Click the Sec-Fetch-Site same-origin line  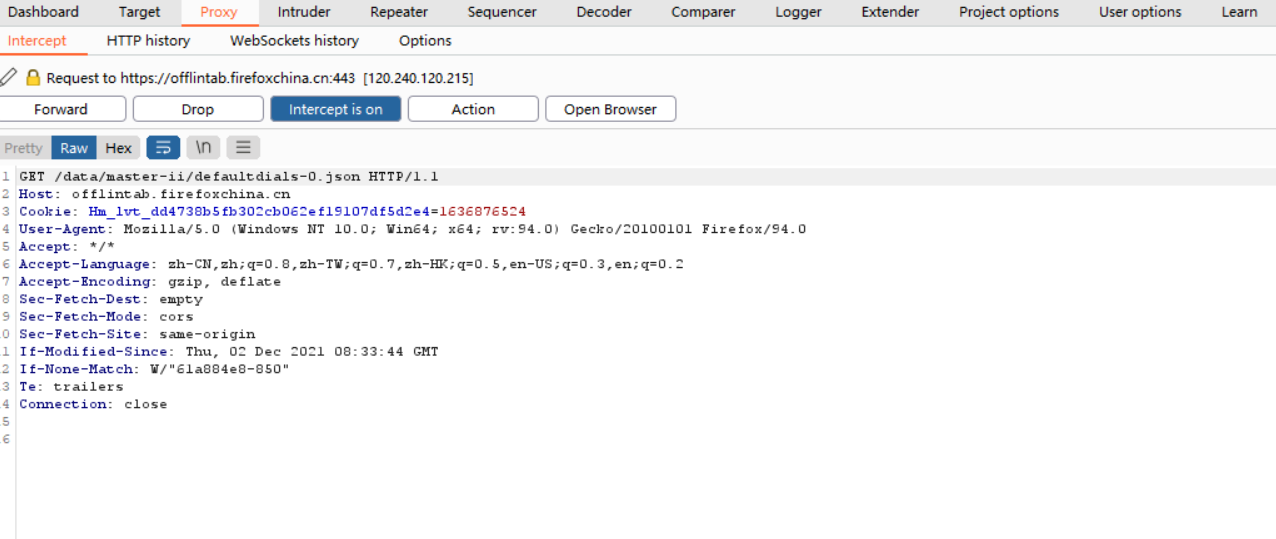[x=137, y=334]
